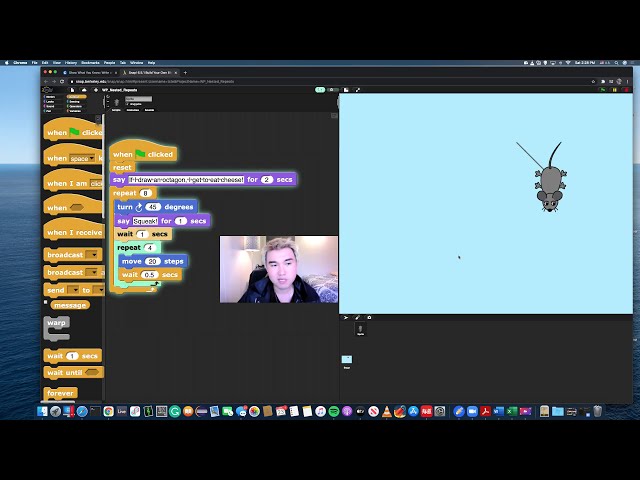Click the 'Squeak!' text field
The height and width of the screenshot is (480, 640).
pos(145,221)
